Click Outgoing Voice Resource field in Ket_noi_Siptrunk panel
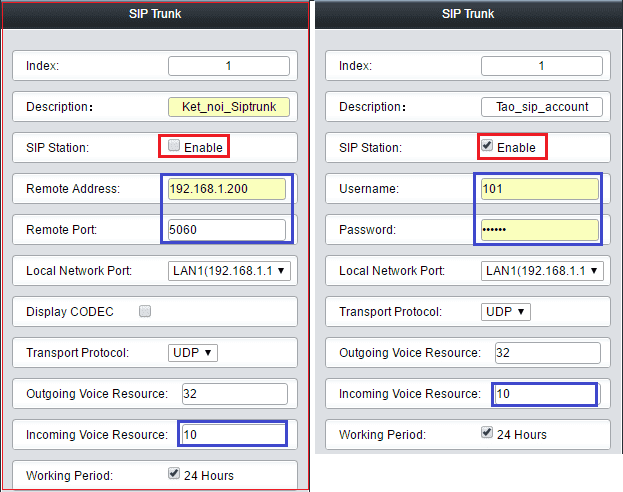Image resolution: width=623 pixels, height=492 pixels. tap(234, 393)
